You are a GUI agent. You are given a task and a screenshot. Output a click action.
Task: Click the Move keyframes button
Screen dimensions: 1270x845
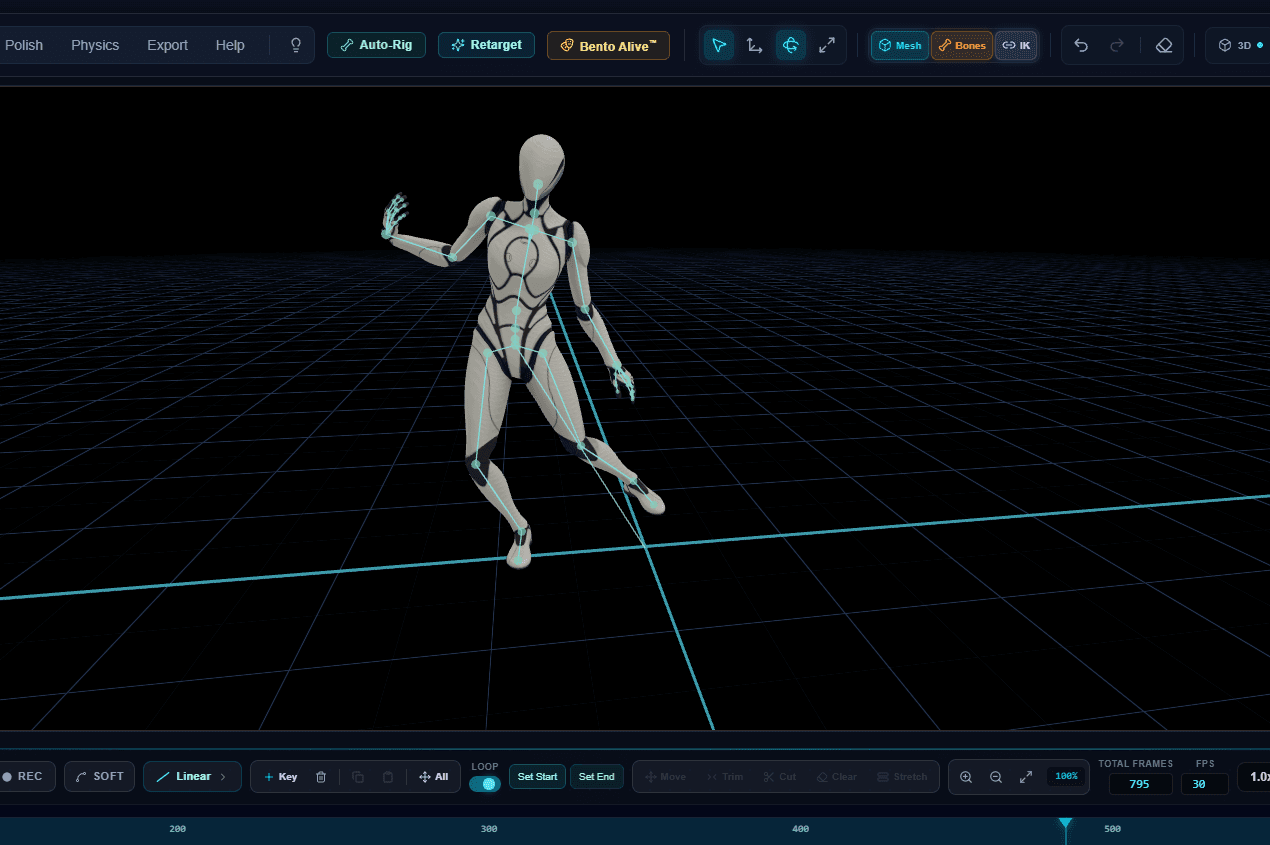[666, 777]
